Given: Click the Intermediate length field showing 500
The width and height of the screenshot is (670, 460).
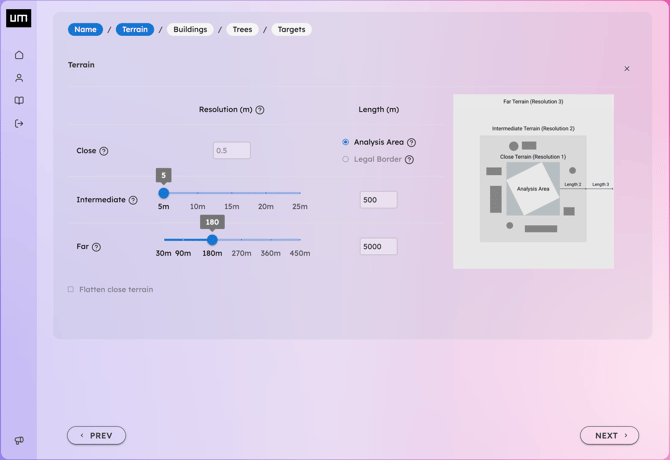Looking at the screenshot, I should coord(379,200).
